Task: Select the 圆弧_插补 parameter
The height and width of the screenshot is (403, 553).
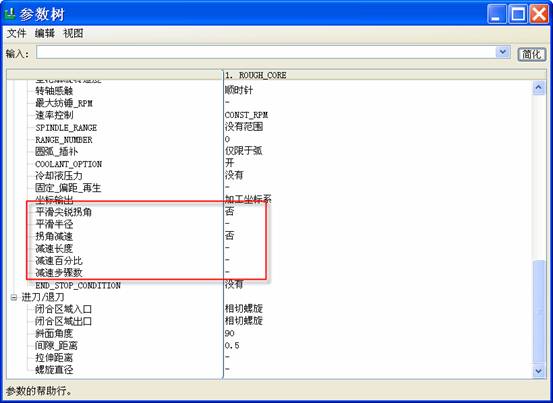Action: click(56, 152)
